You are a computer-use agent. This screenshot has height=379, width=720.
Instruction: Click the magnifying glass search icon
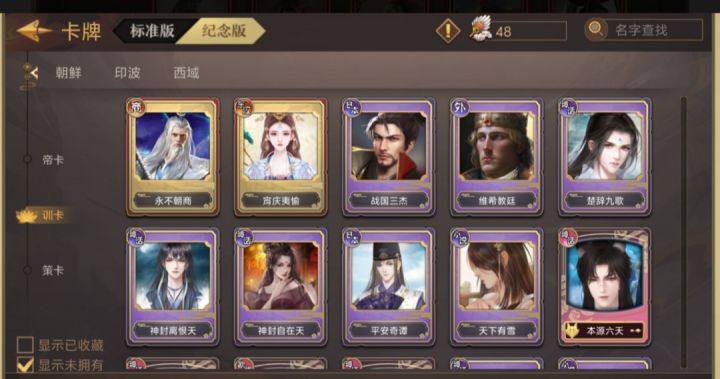coord(596,29)
